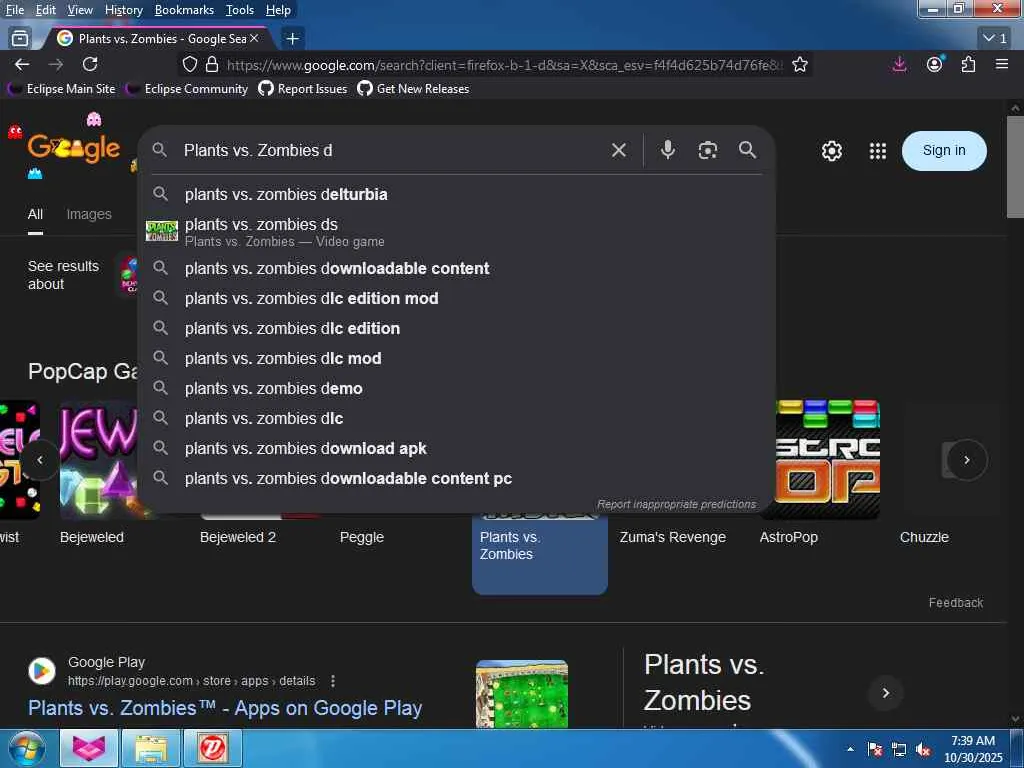1024x768 pixels.
Task: Open the Firefox account icon
Action: pos(935,64)
